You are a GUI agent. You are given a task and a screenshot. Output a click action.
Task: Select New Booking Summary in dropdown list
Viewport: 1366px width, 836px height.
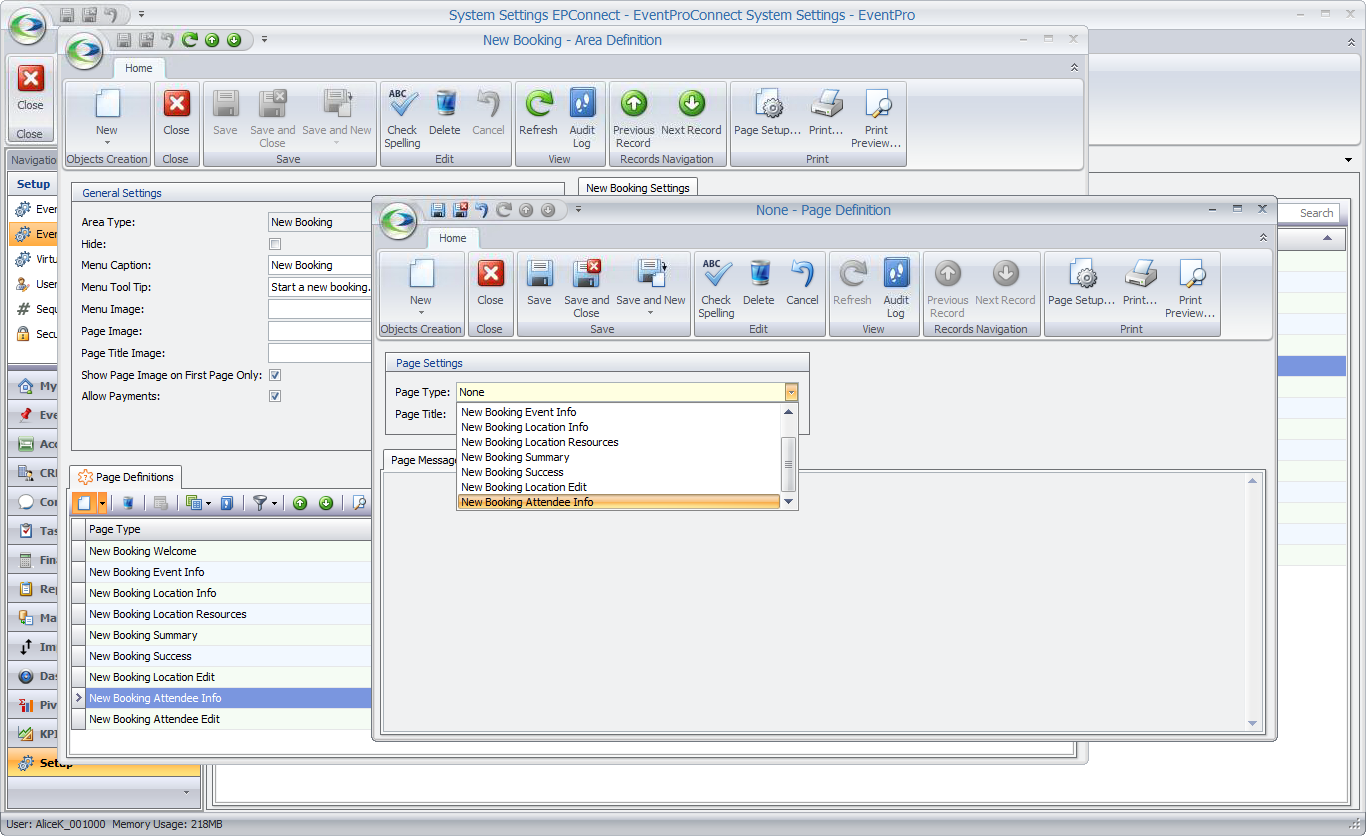618,457
